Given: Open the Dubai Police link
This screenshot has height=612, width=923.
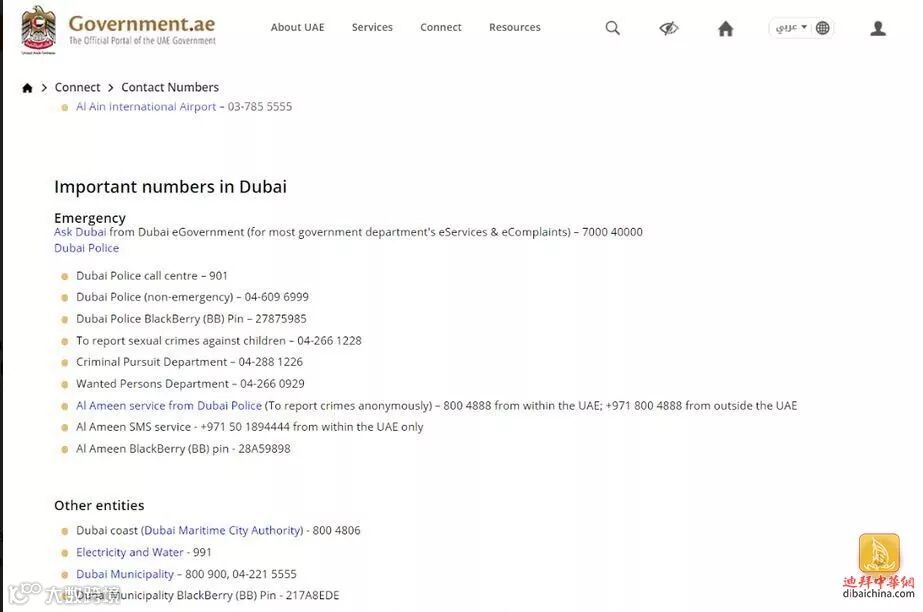Looking at the screenshot, I should click(x=87, y=248).
